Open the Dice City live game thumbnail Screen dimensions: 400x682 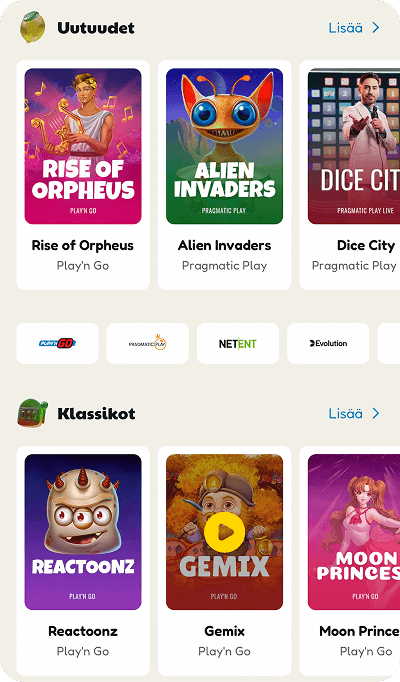pyautogui.click(x=354, y=146)
